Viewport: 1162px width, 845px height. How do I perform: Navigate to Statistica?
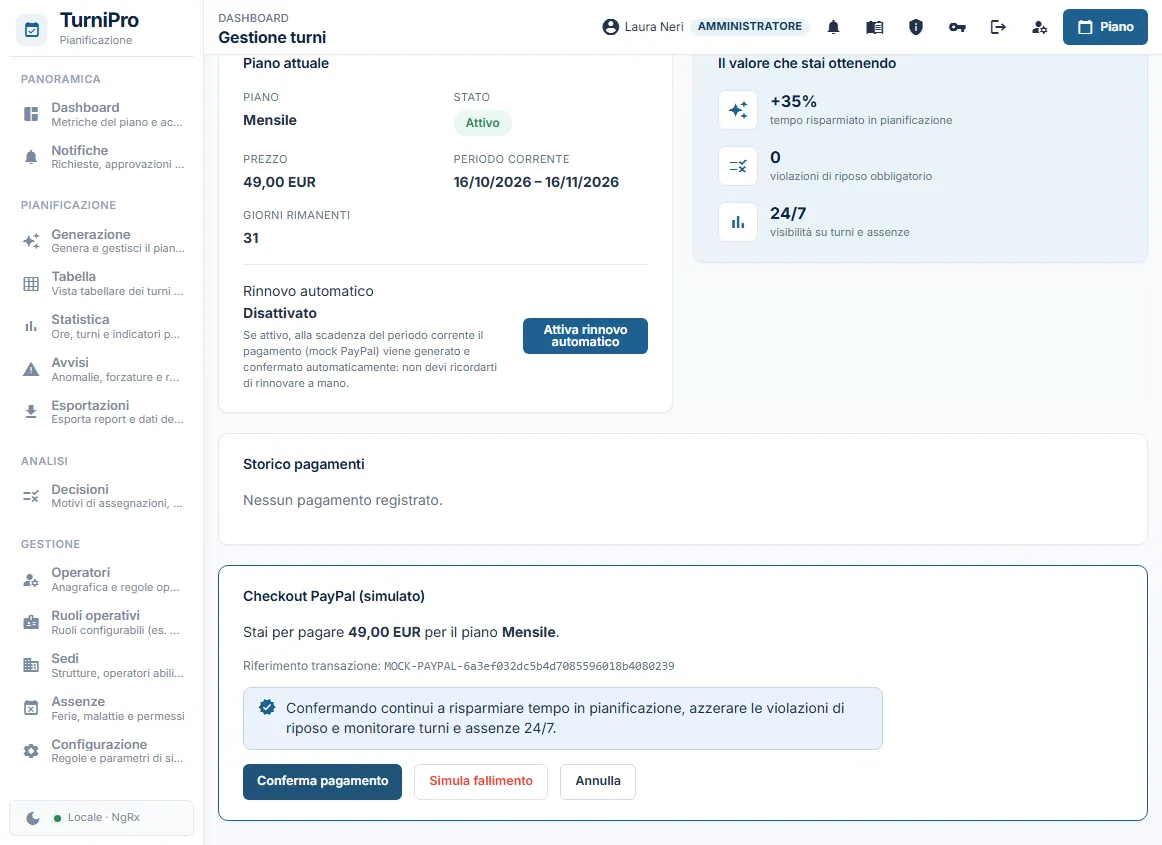[102, 326]
